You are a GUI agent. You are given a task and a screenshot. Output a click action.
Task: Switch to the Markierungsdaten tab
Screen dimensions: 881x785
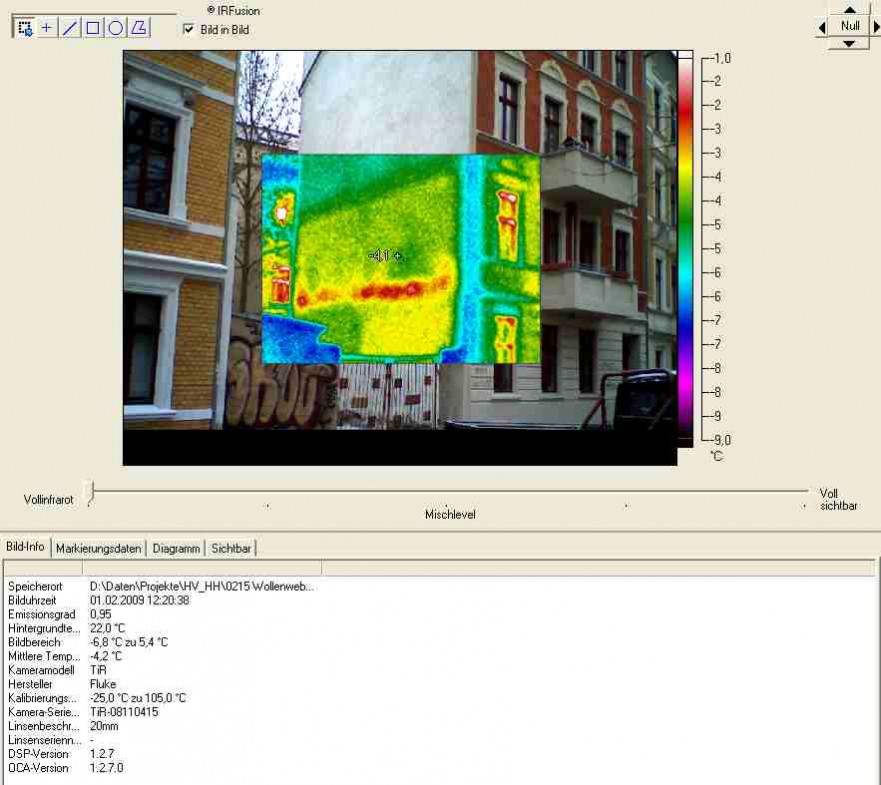(x=98, y=548)
